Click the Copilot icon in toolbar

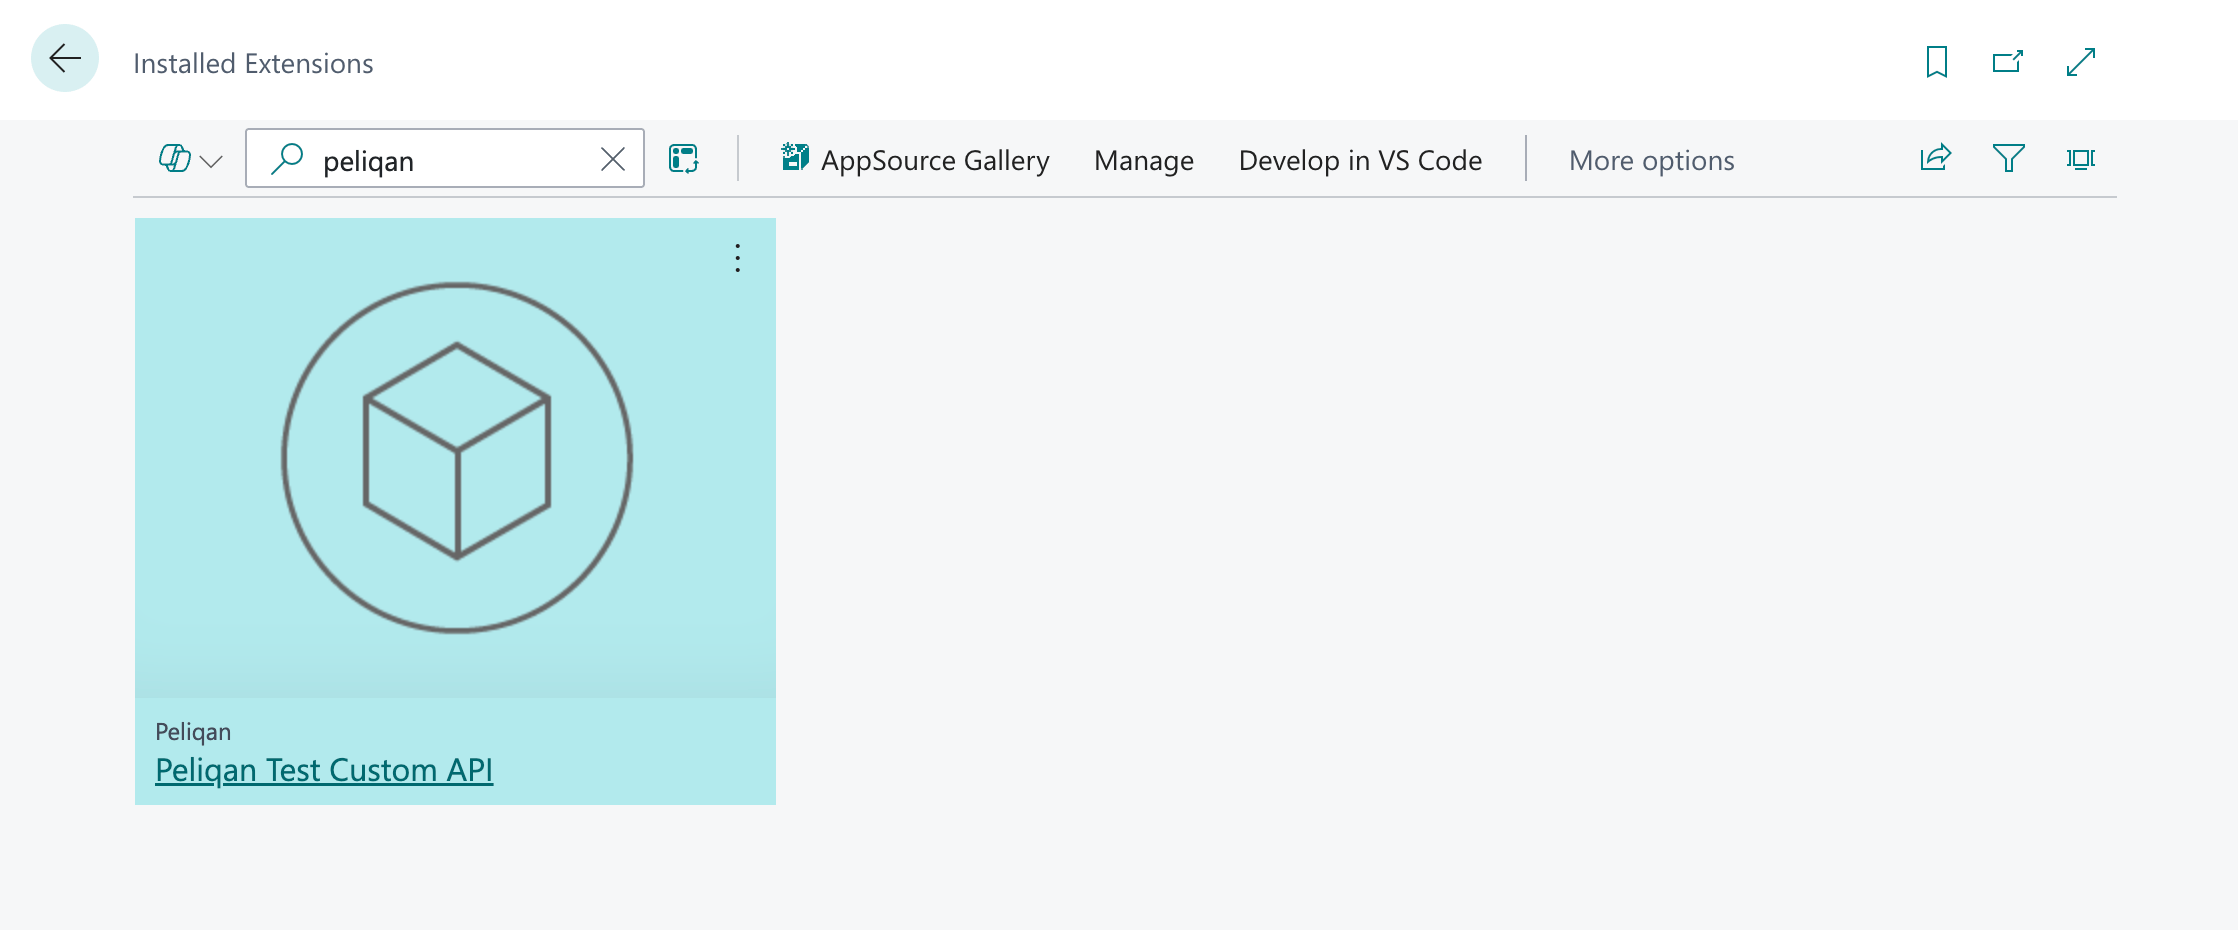click(x=175, y=159)
